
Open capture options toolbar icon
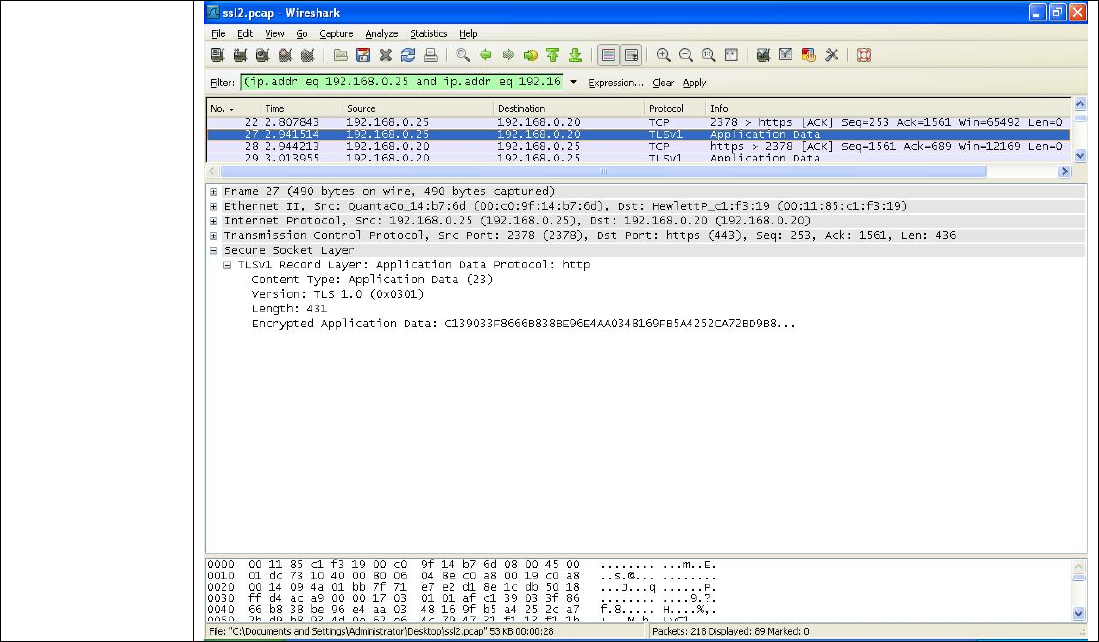(240, 55)
